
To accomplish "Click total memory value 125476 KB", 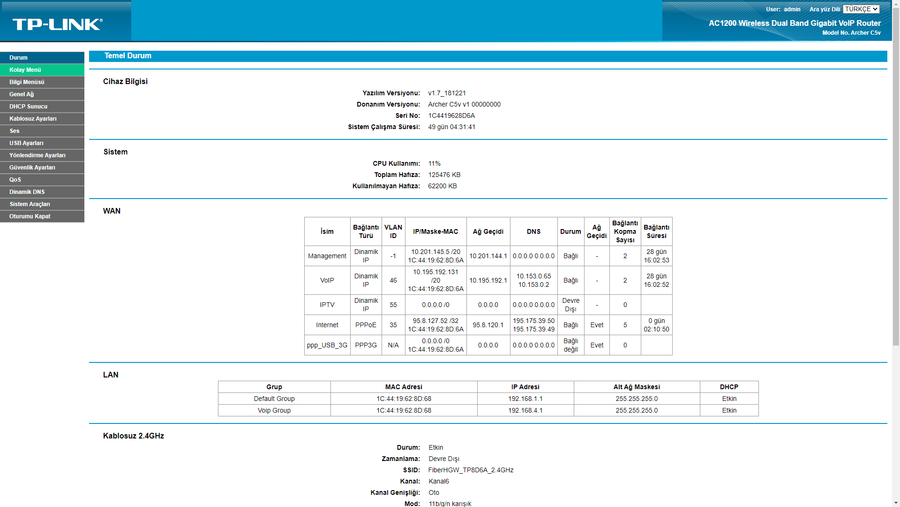I will (x=444, y=175).
